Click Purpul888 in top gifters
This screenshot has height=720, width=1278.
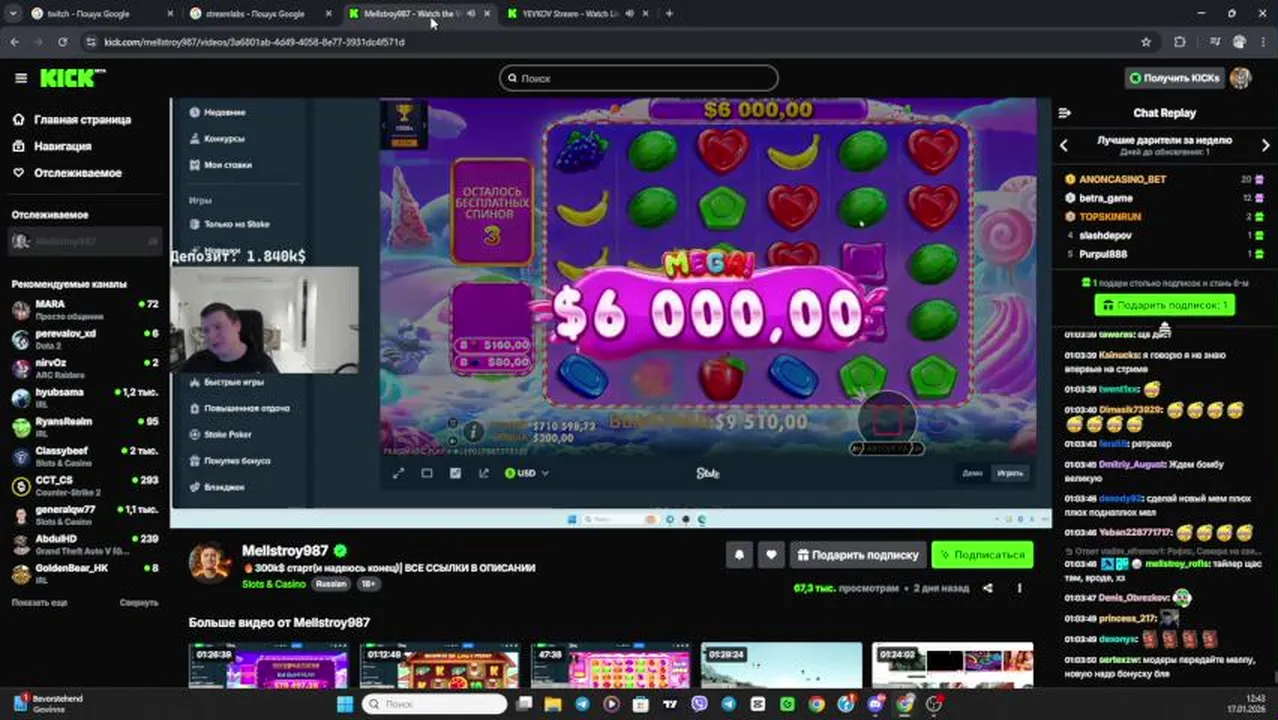click(1103, 254)
